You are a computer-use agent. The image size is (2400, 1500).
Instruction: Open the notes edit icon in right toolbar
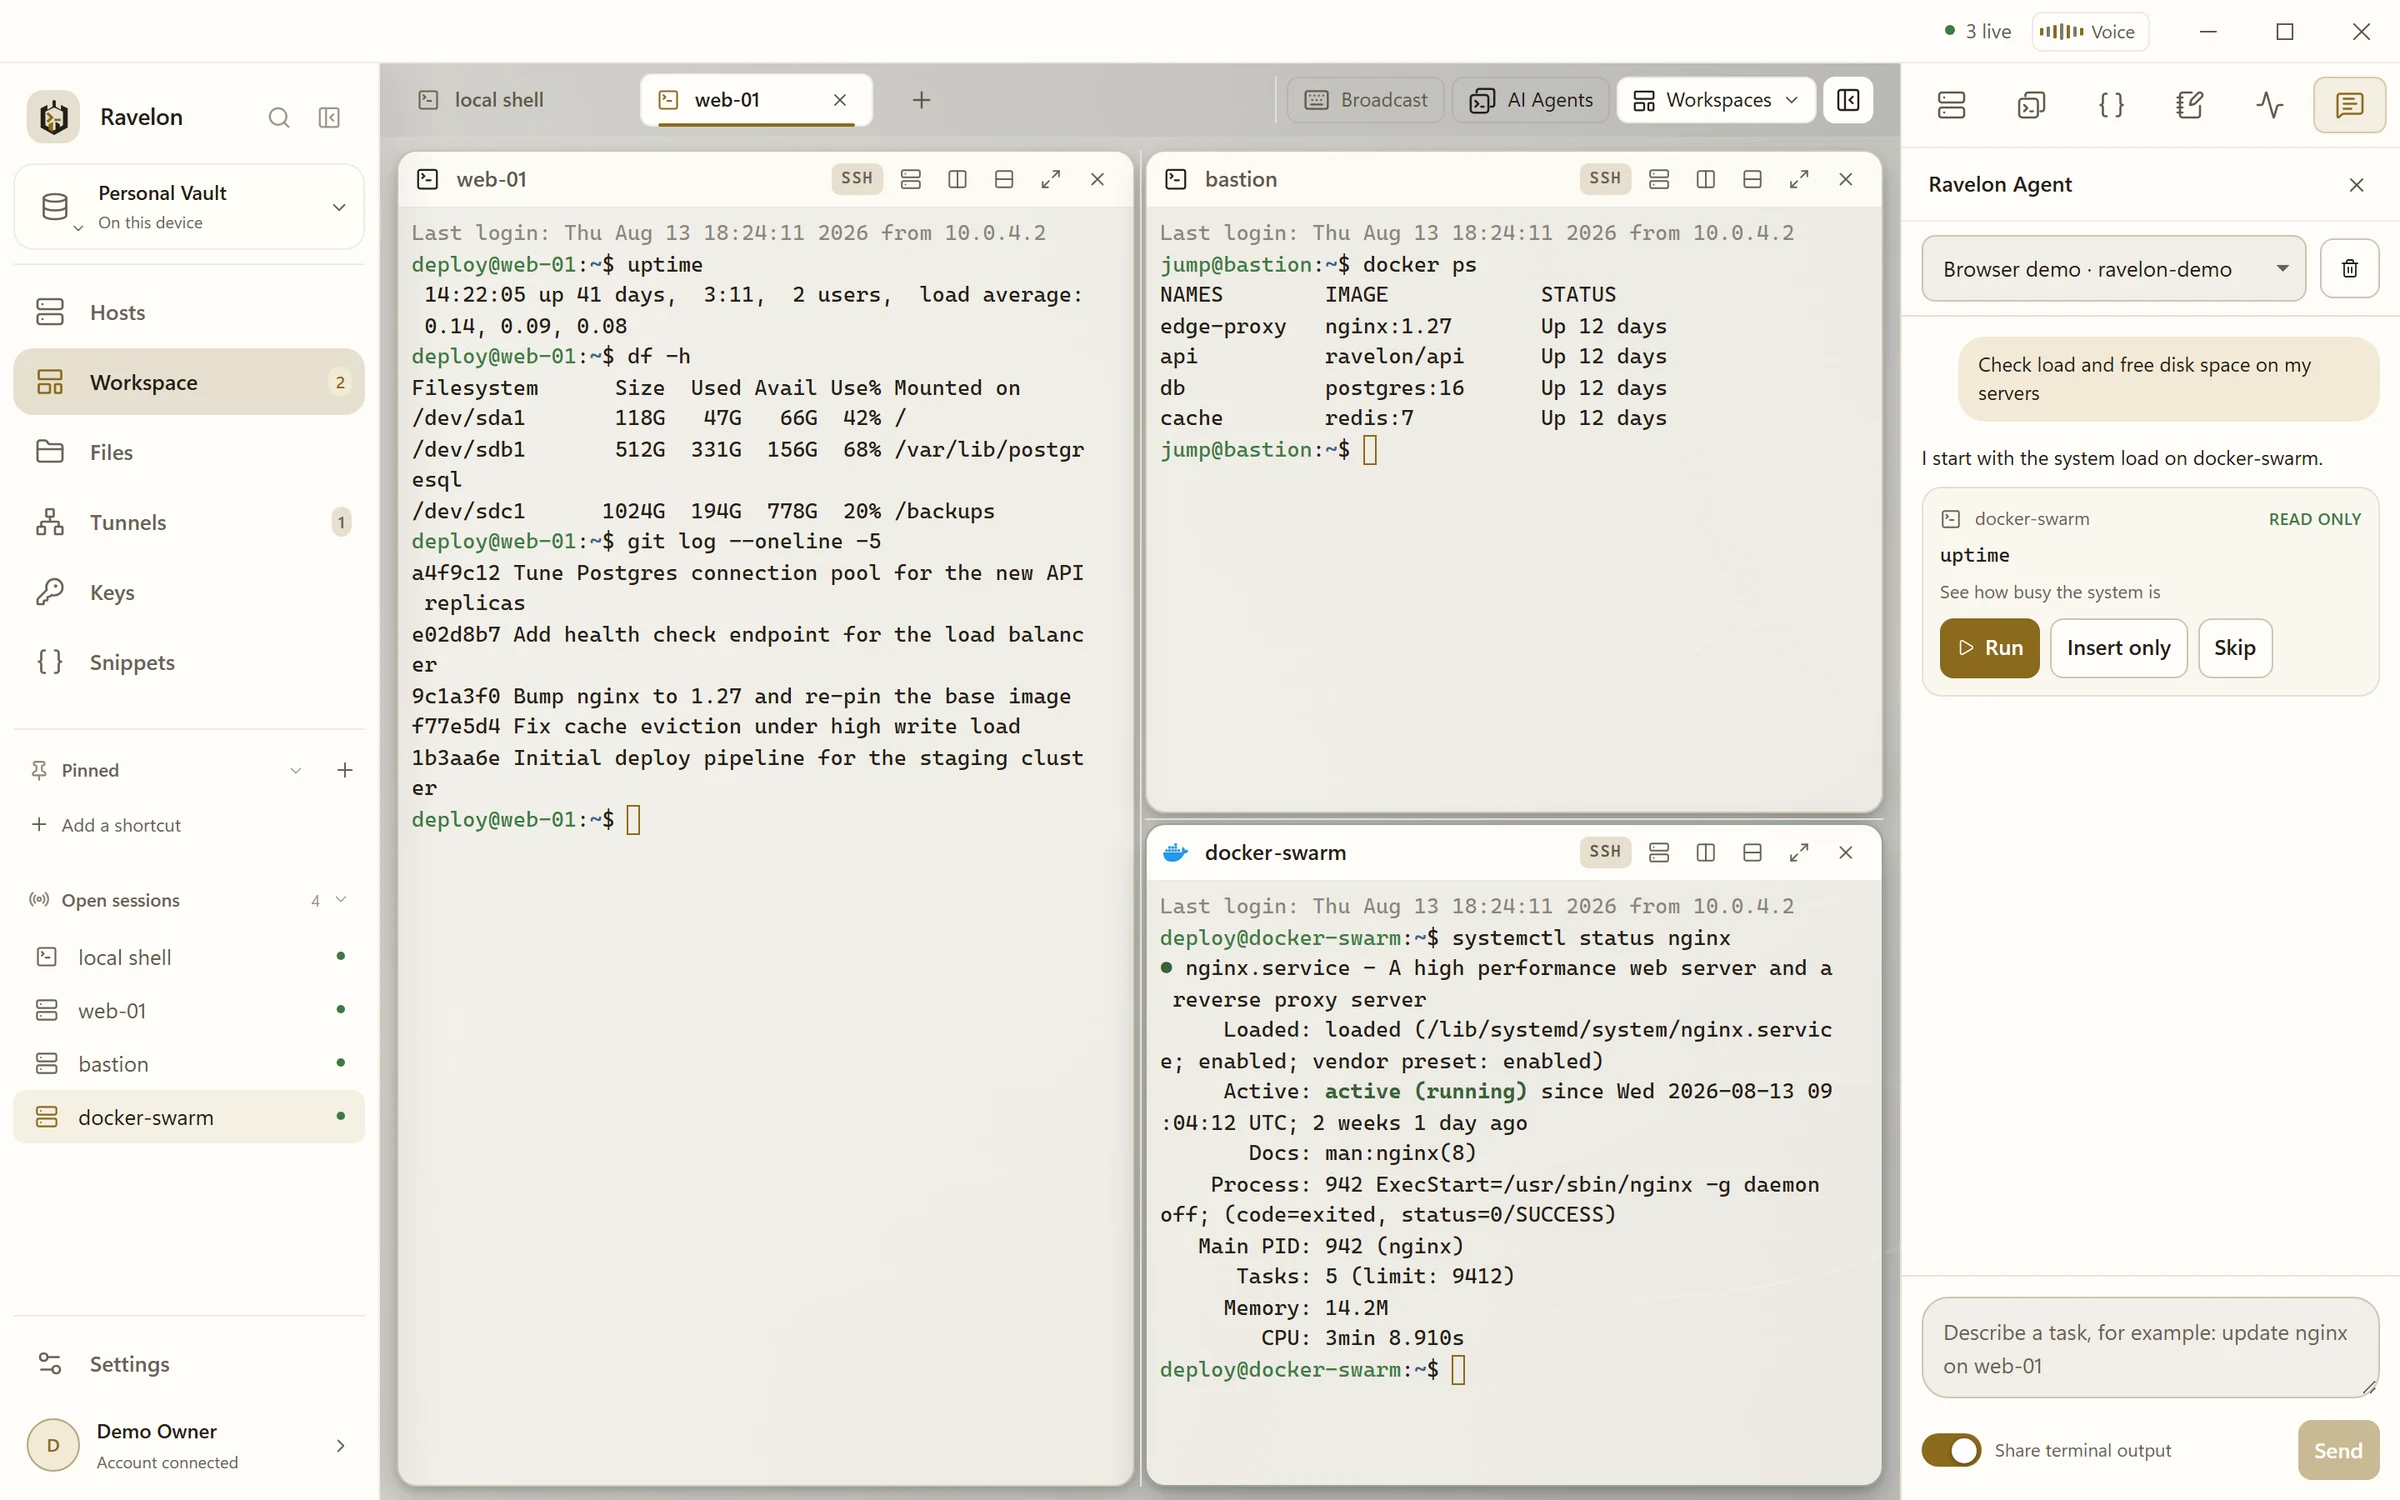coord(2190,105)
